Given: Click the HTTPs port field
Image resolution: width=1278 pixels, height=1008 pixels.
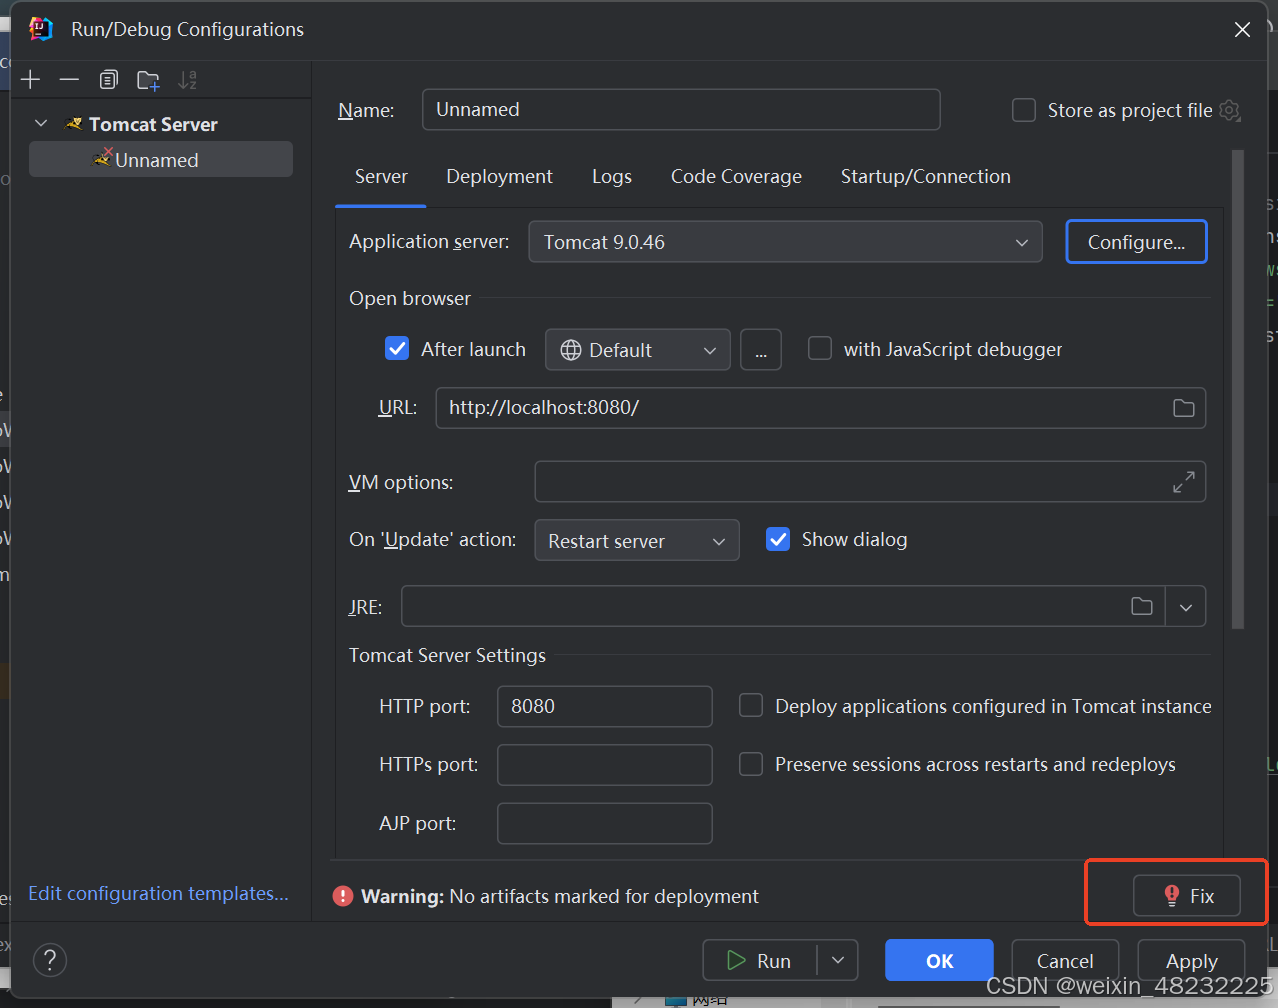Looking at the screenshot, I should tap(605, 765).
